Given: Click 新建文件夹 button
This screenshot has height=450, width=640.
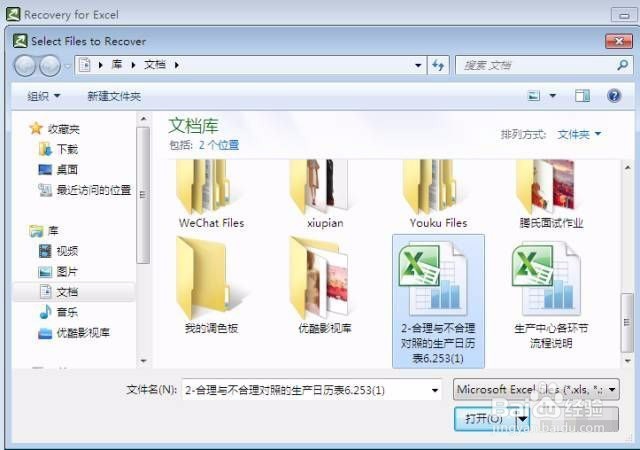Looking at the screenshot, I should (x=114, y=96).
